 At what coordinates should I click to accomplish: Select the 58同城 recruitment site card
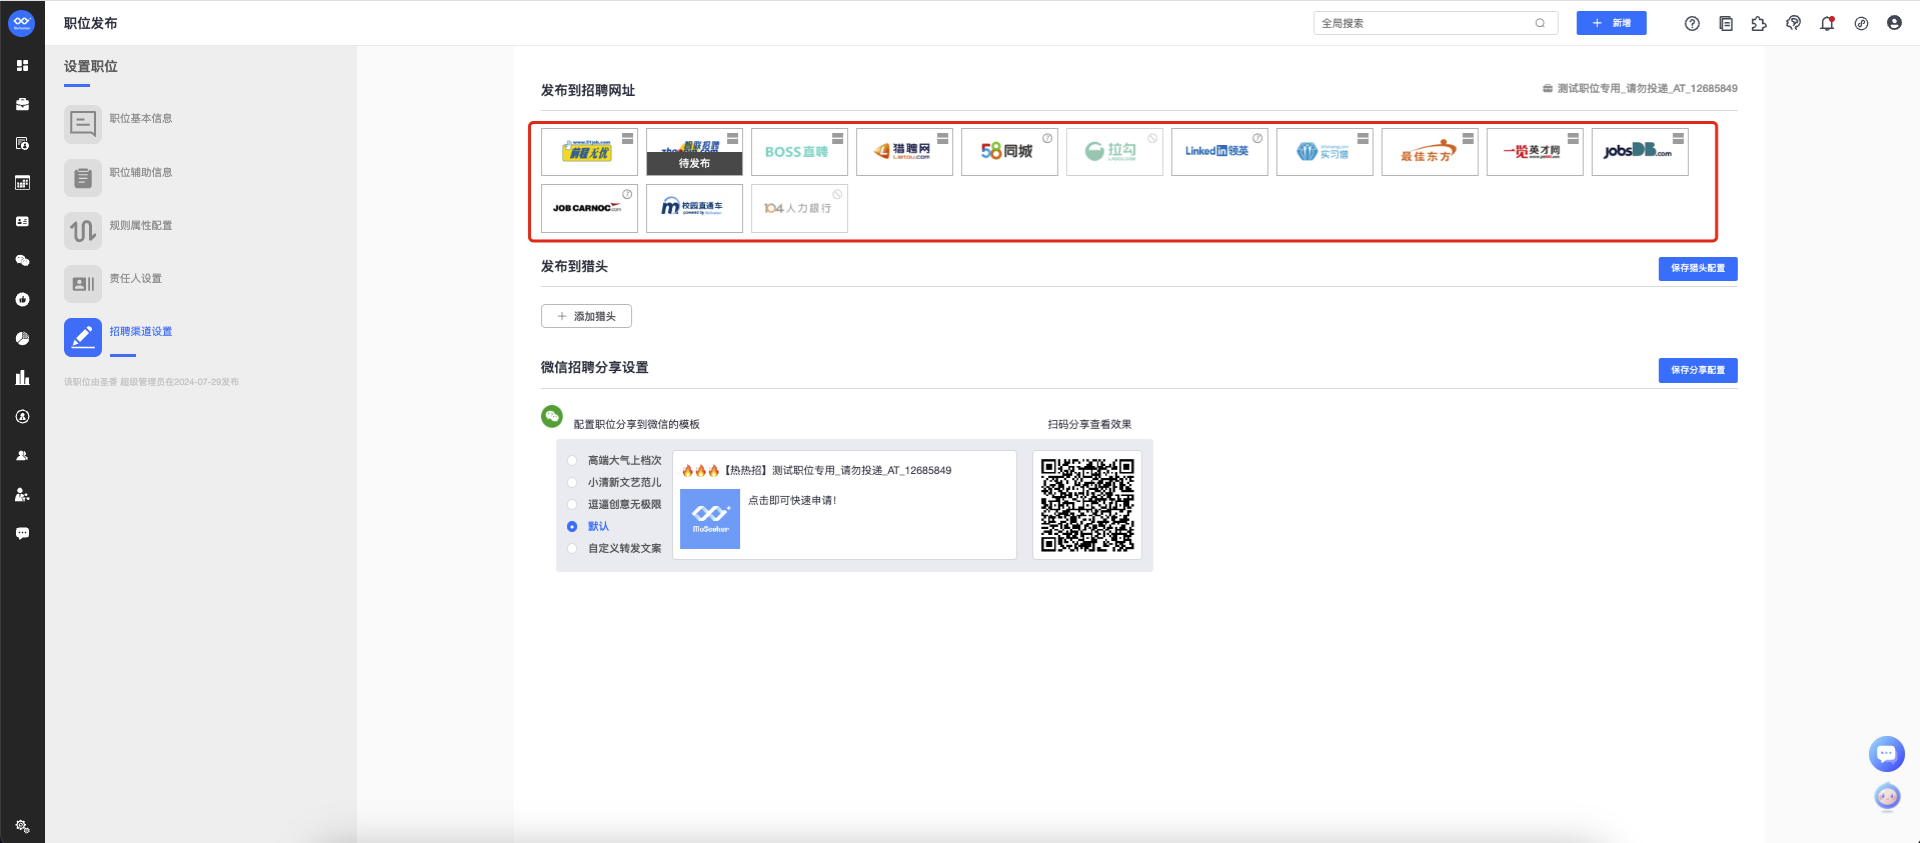tap(1009, 152)
